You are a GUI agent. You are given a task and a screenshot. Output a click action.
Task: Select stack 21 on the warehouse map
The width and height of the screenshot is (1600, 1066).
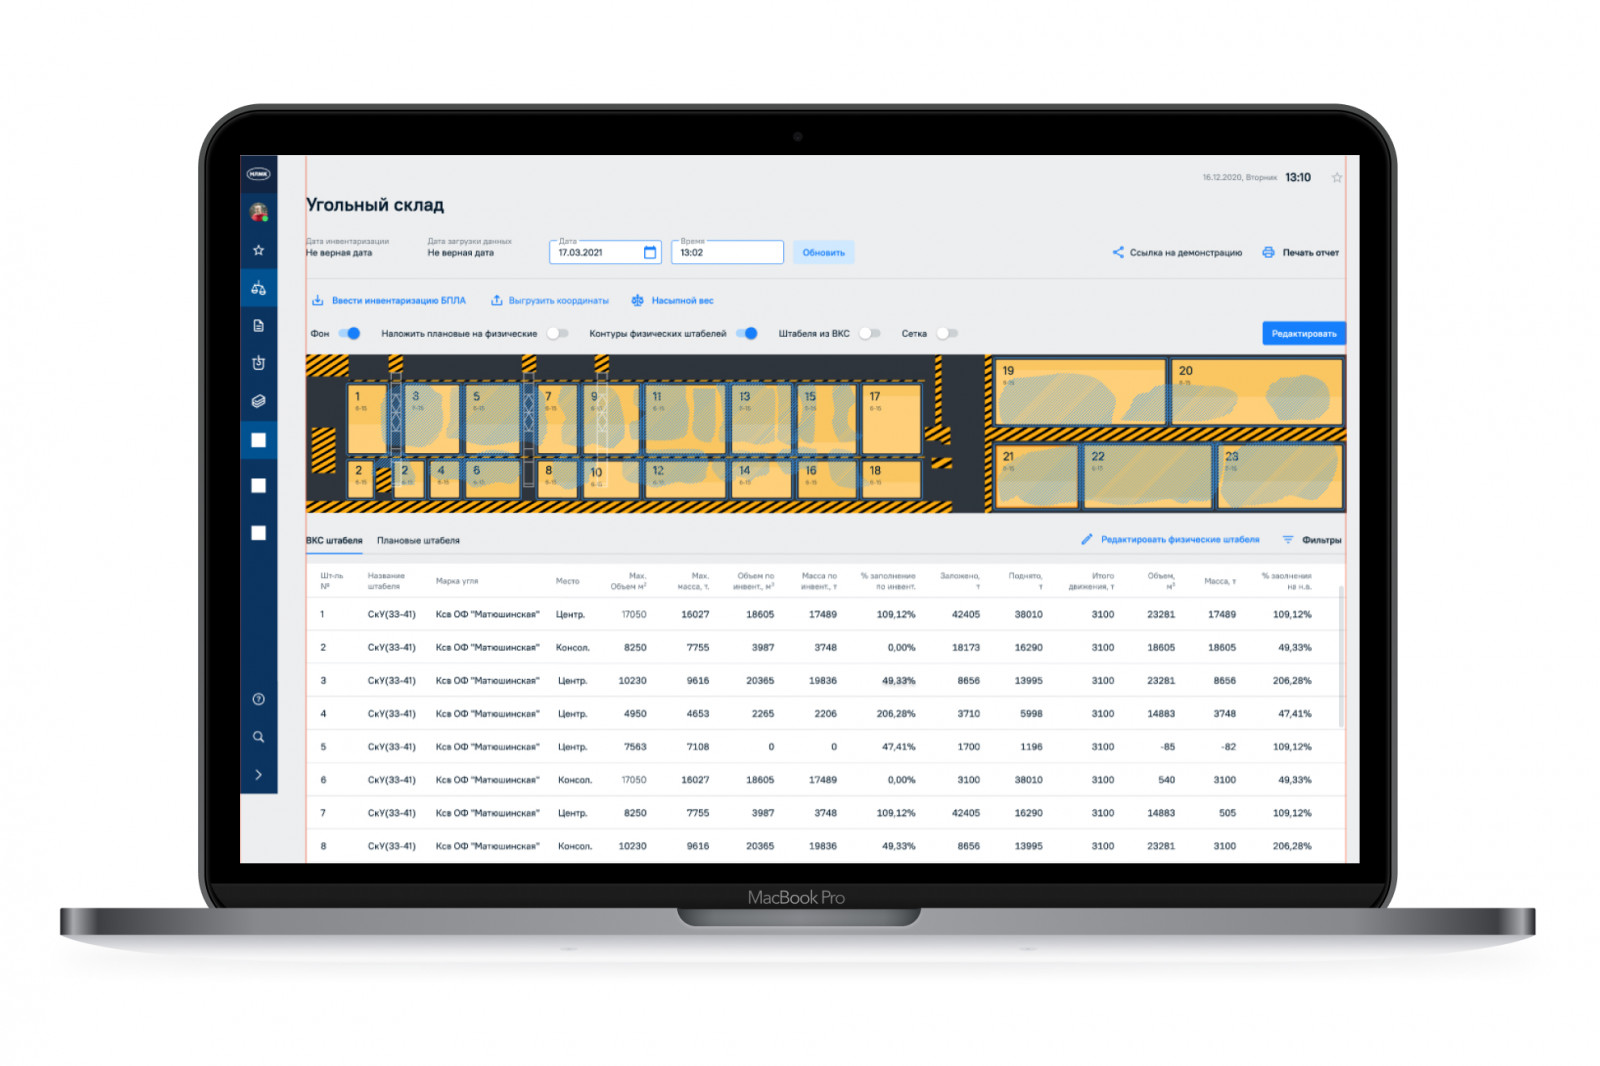[x=1037, y=476]
